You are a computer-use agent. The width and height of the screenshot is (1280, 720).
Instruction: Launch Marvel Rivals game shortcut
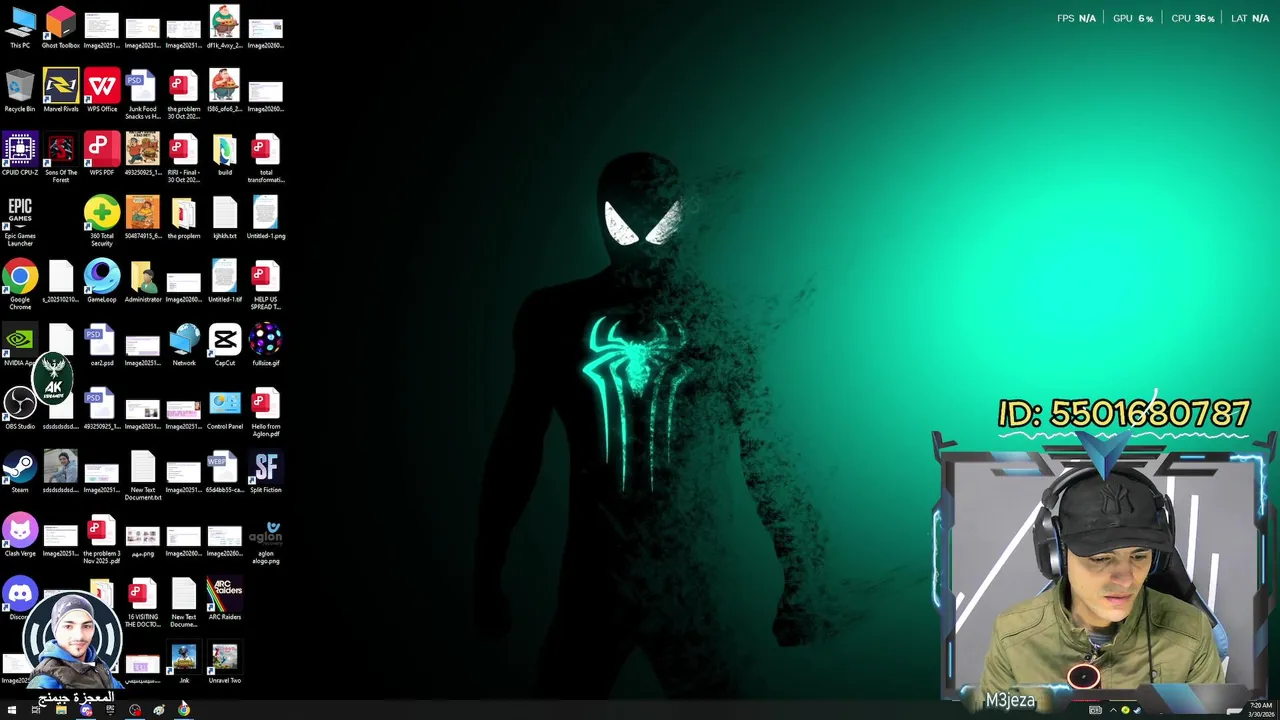pyautogui.click(x=61, y=91)
